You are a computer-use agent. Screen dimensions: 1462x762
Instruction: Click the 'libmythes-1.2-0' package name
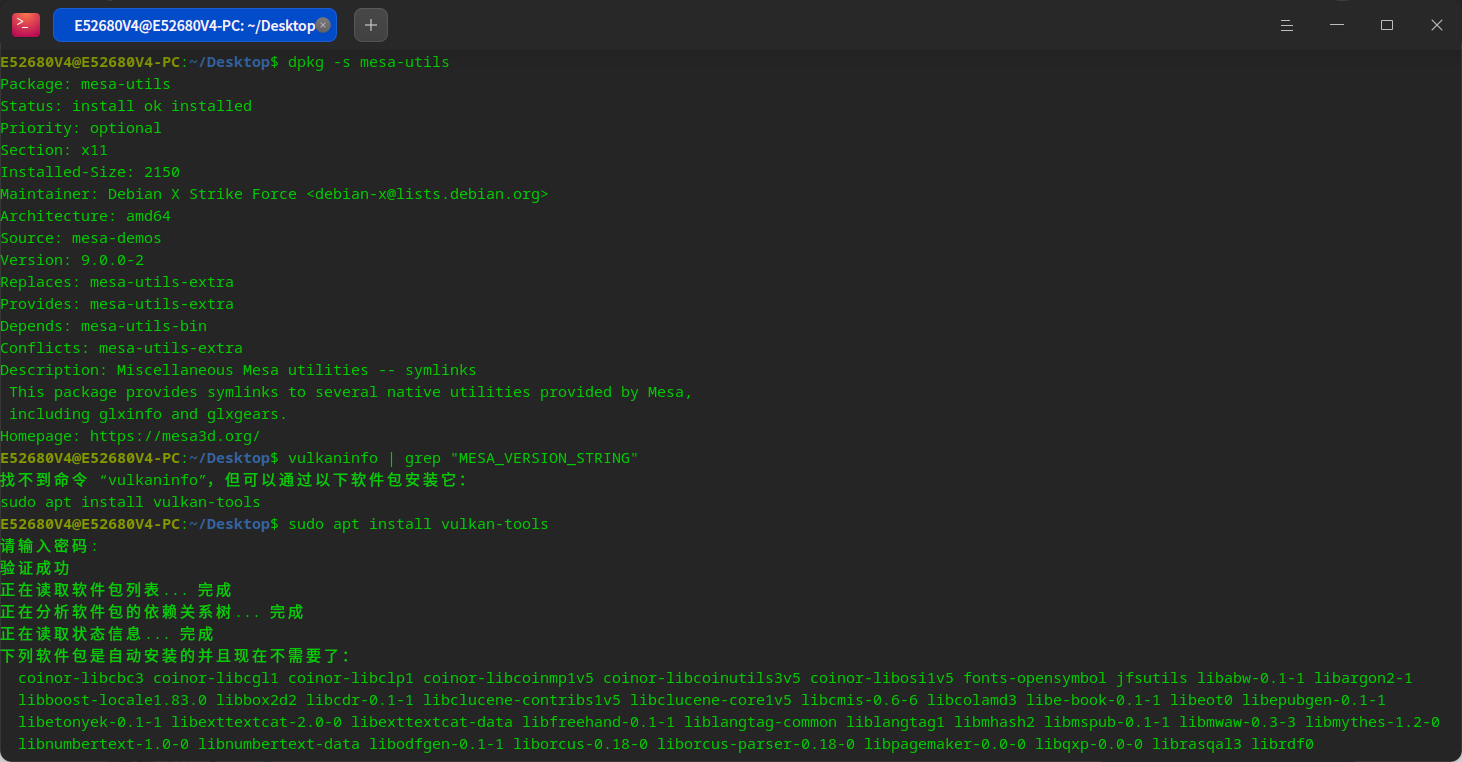tap(1372, 722)
